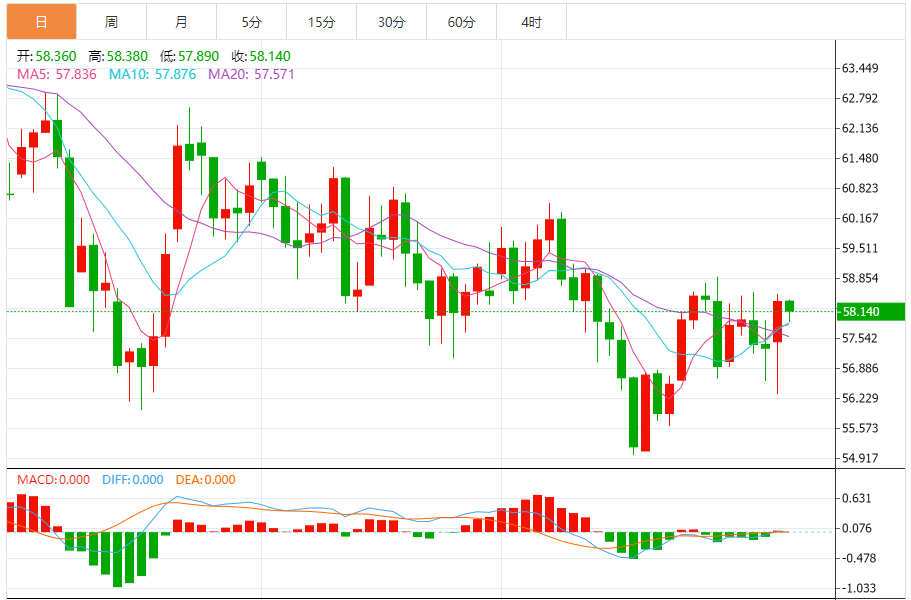
Task: Click the MA10: 57.876 indicator label
Action: coord(153,74)
